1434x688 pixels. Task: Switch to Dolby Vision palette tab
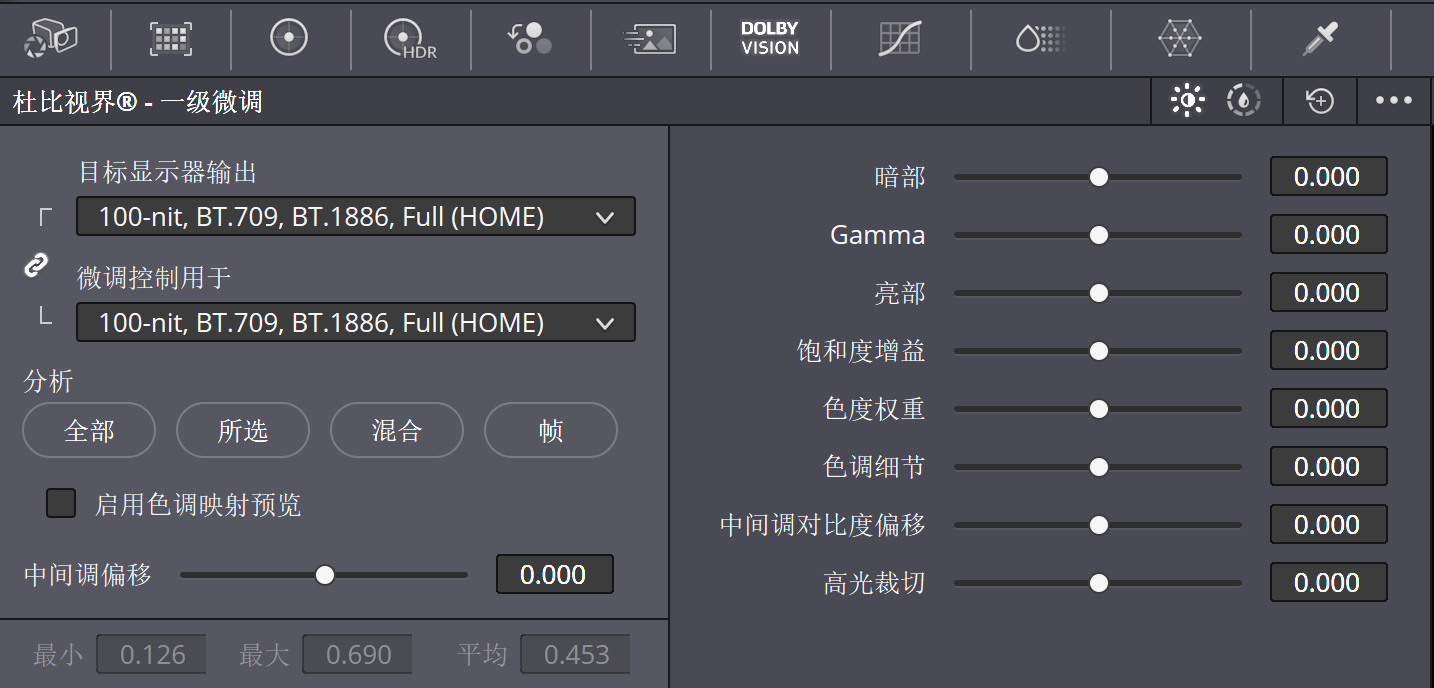(x=770, y=38)
